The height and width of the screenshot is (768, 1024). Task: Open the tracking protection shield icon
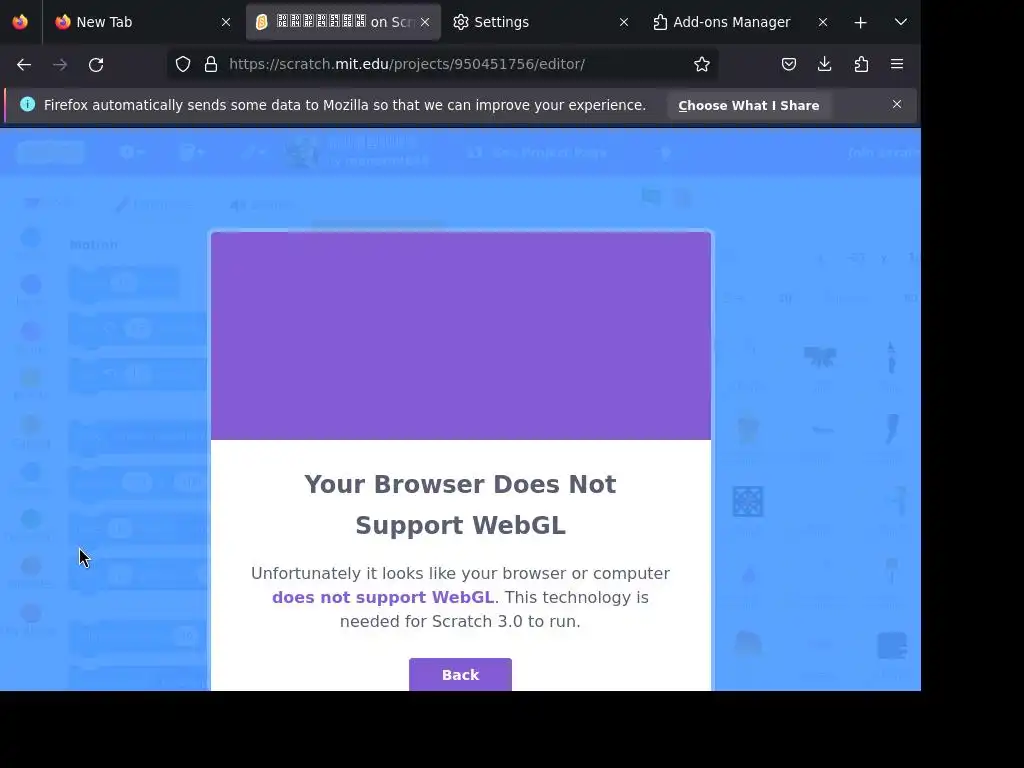coord(183,64)
